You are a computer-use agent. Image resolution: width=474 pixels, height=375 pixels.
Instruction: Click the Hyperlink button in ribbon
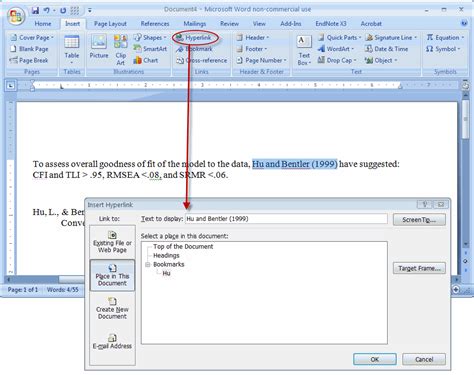tap(194, 38)
